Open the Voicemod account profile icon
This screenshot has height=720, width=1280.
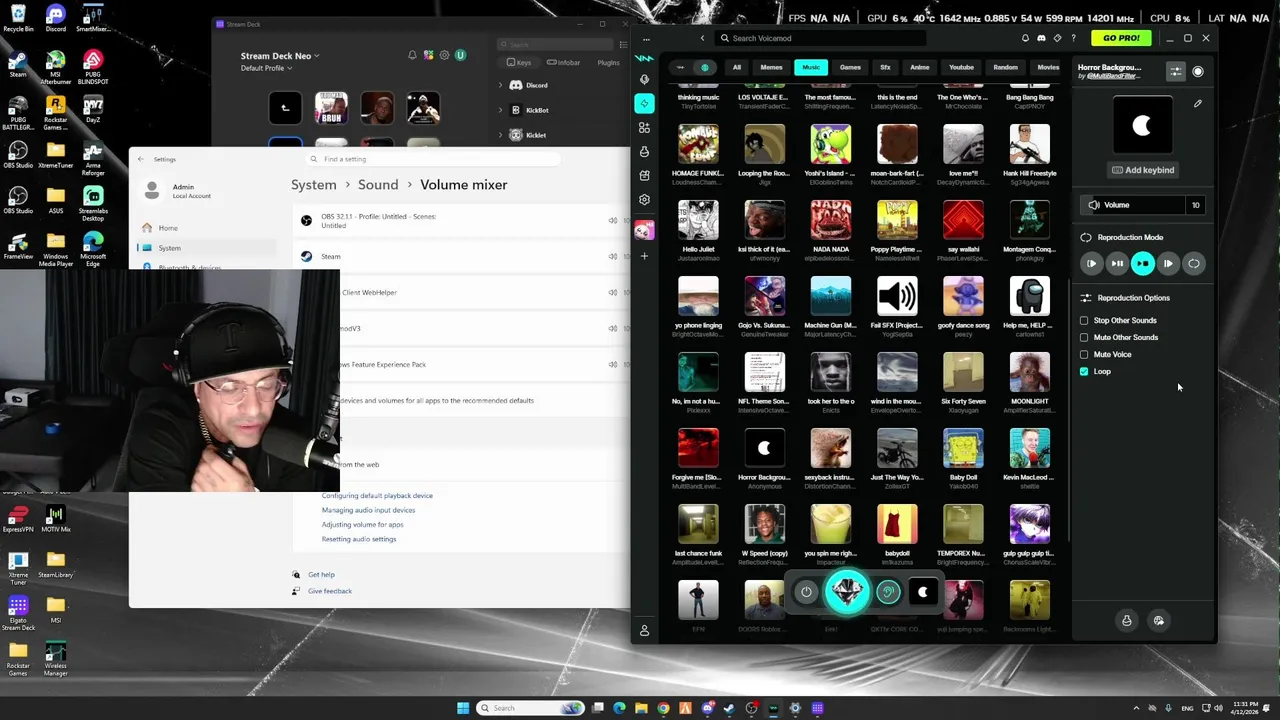[644, 631]
